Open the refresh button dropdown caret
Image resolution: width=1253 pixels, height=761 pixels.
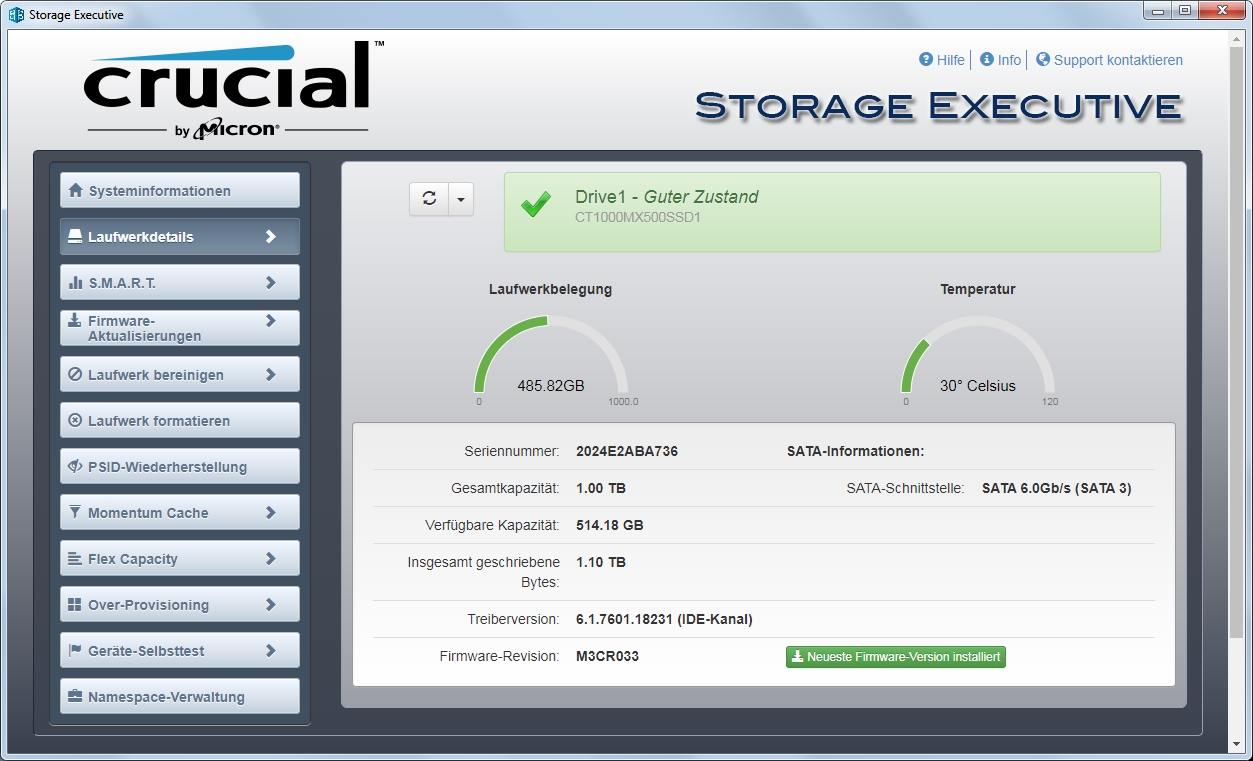(x=461, y=198)
